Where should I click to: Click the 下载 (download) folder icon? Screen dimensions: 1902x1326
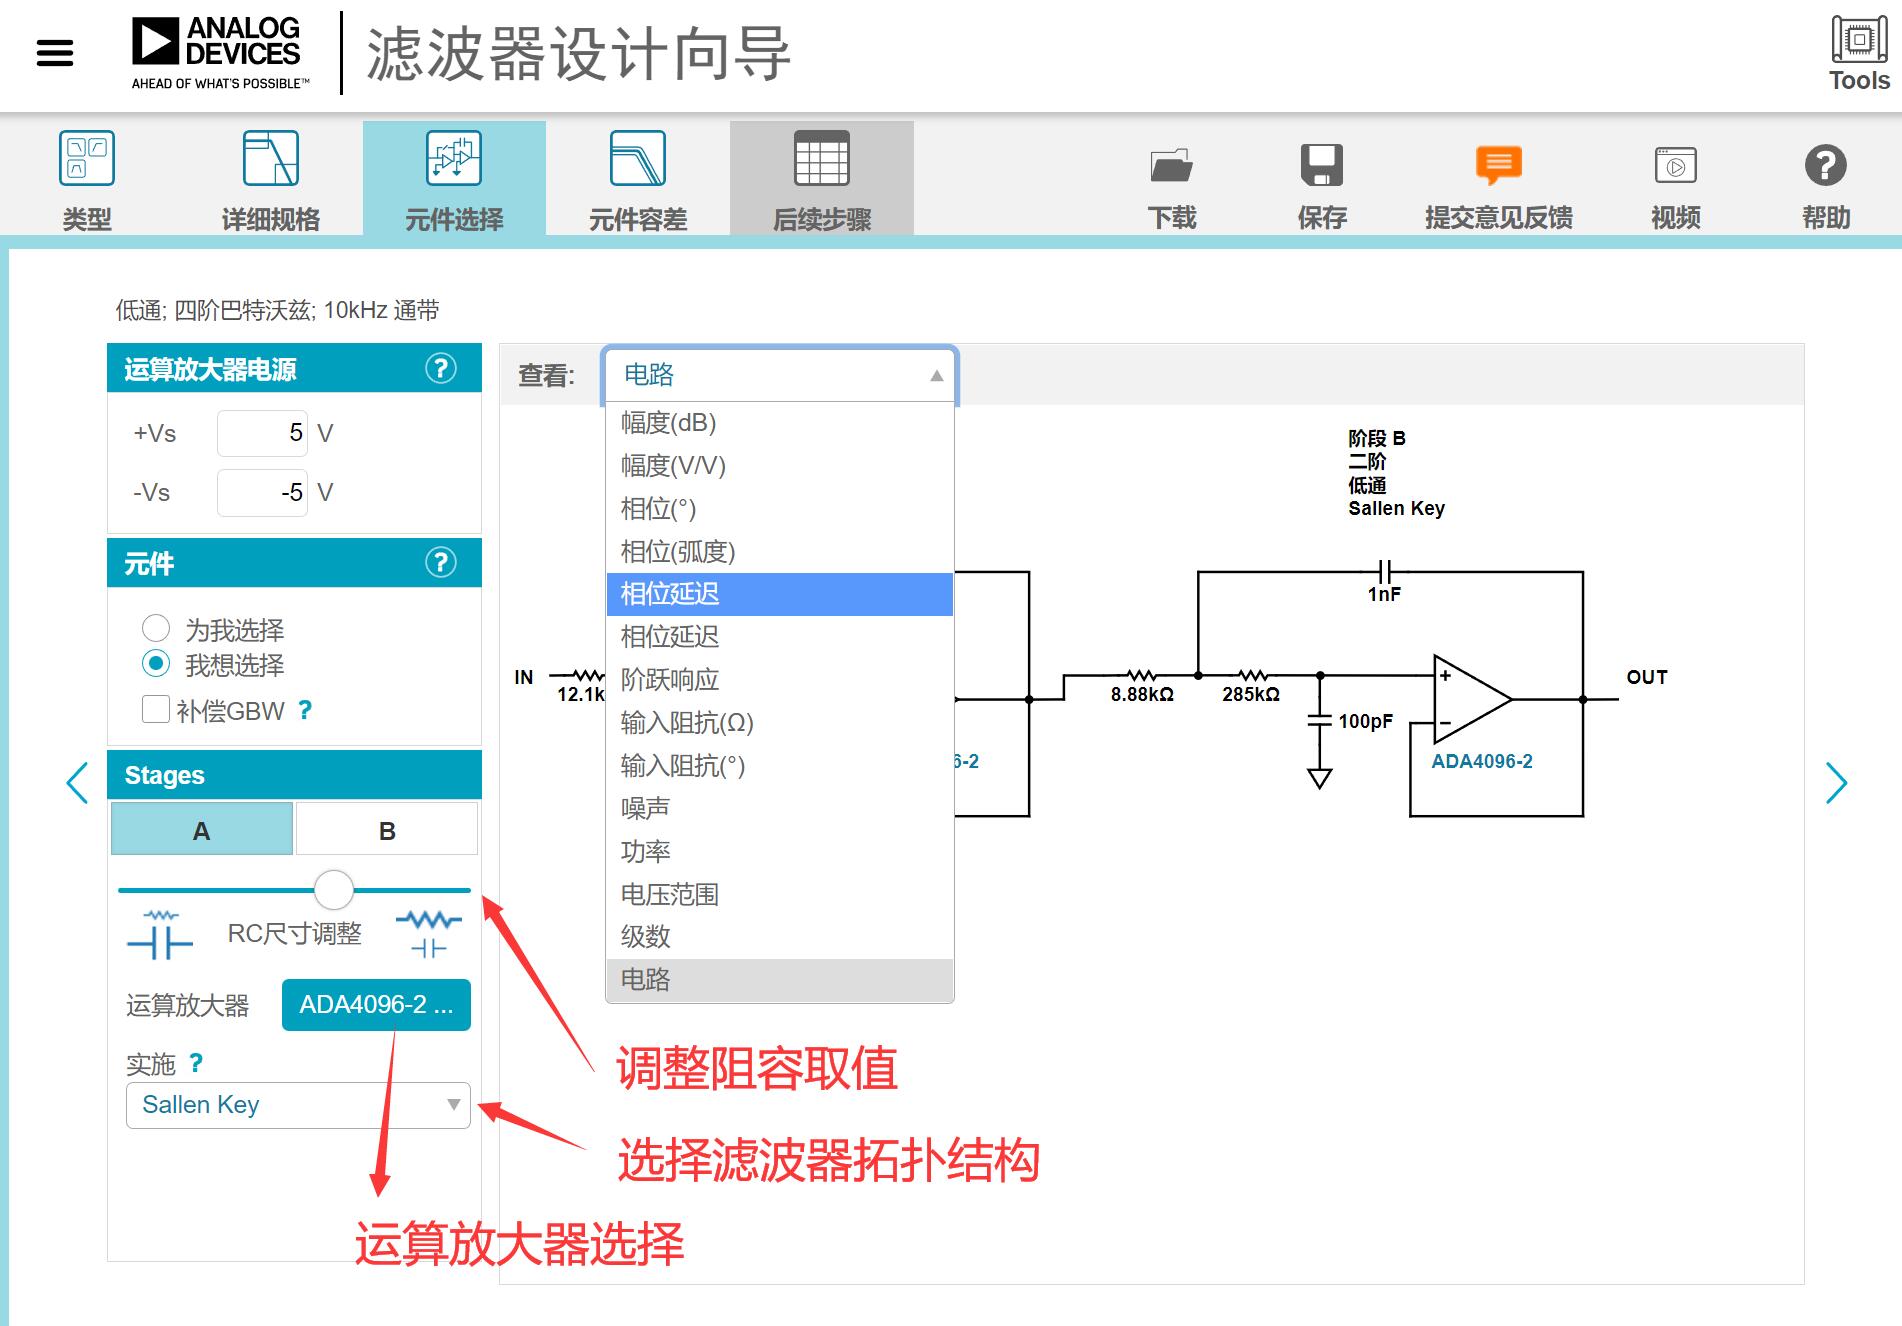pos(1171,166)
